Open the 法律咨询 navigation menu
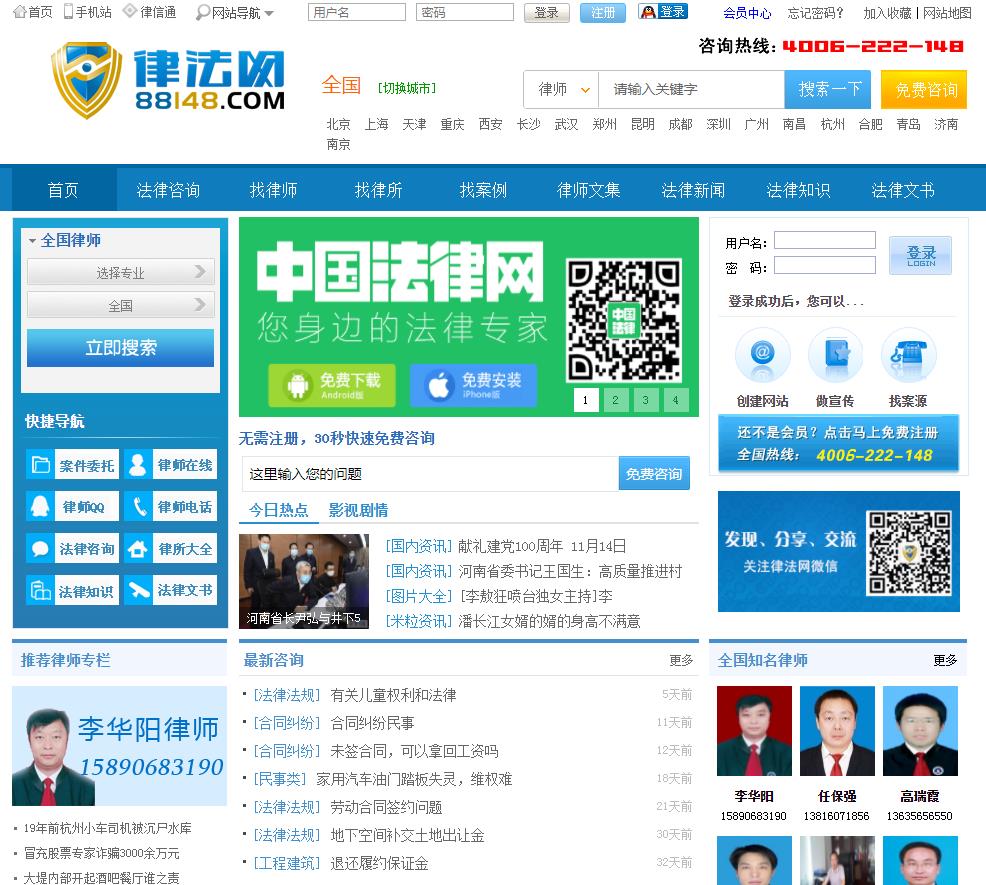The height and width of the screenshot is (885, 986). (x=168, y=190)
